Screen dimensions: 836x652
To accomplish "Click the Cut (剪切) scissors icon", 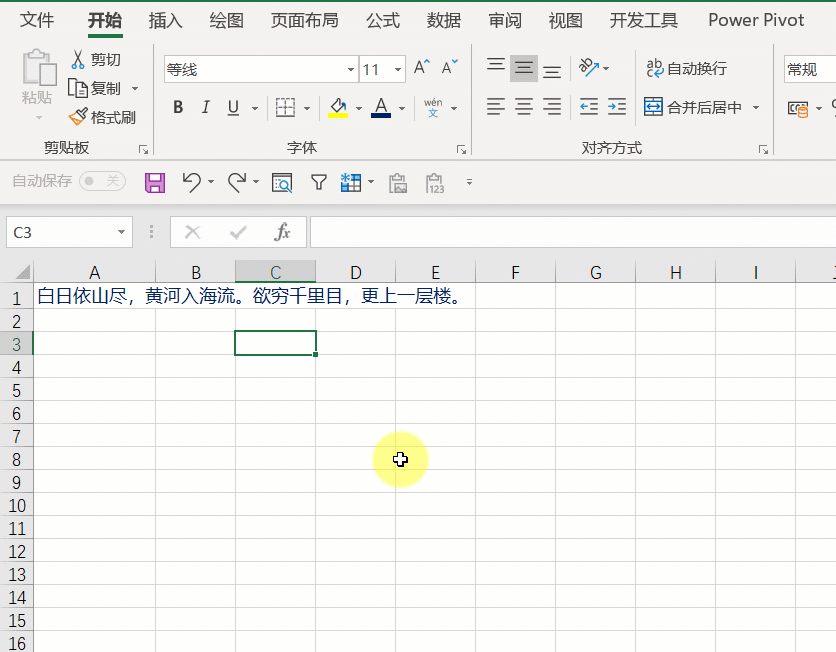I will tap(78, 59).
